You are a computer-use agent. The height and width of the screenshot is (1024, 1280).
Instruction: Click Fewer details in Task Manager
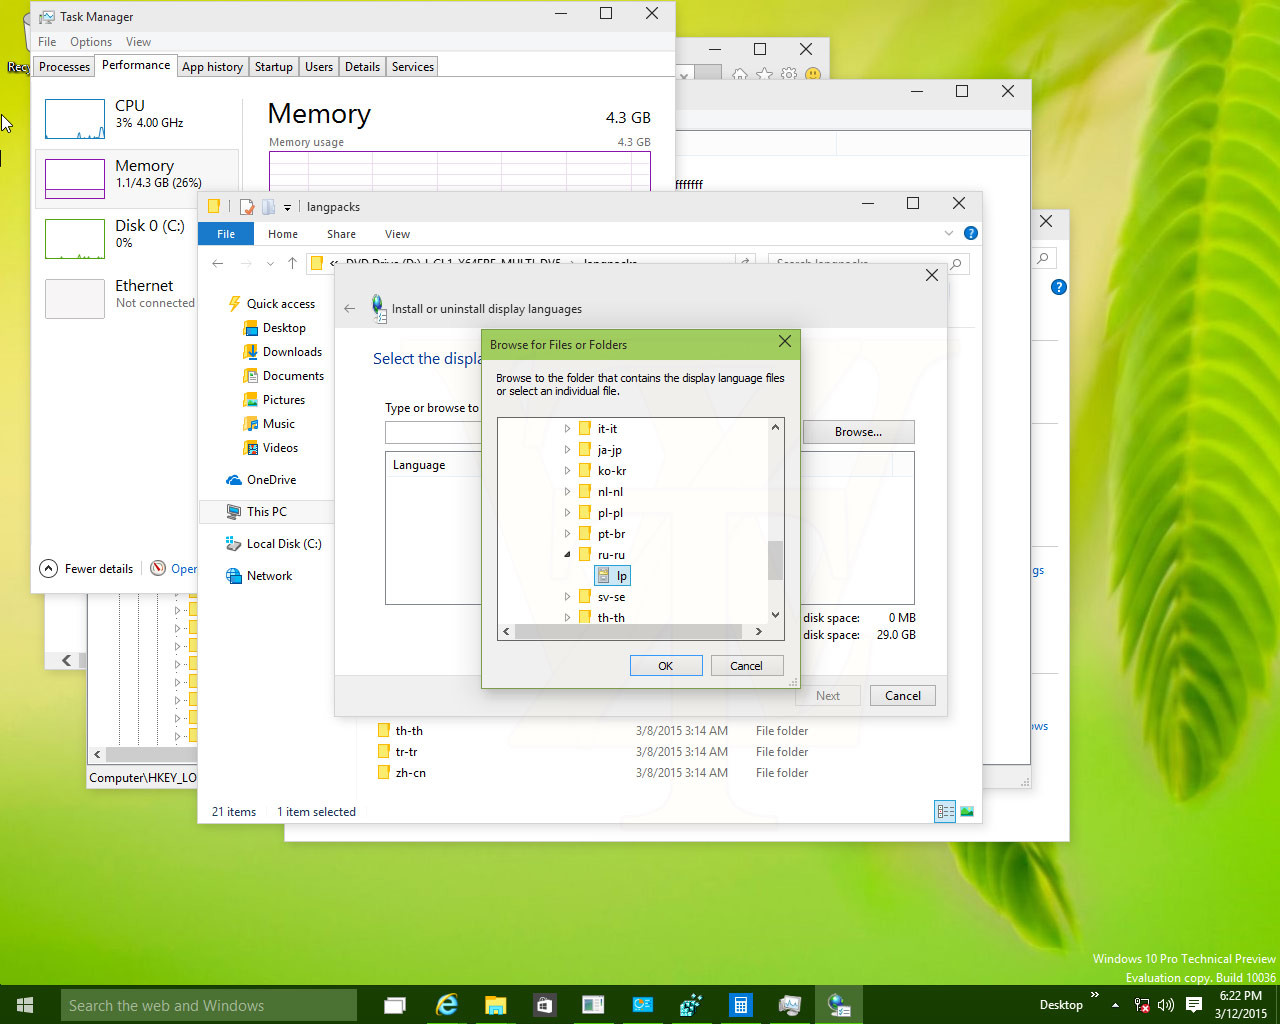pos(86,568)
